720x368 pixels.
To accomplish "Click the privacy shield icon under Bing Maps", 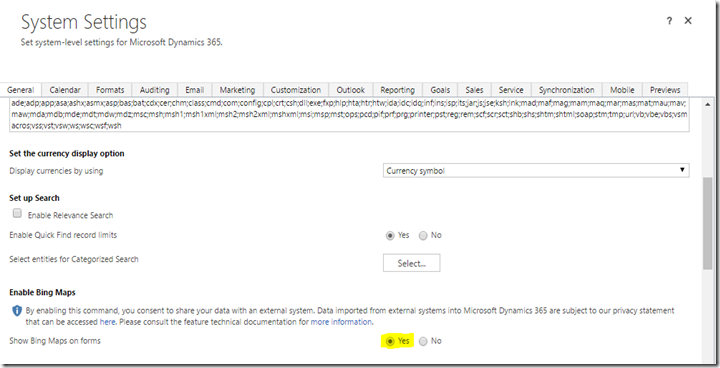I will (17, 311).
